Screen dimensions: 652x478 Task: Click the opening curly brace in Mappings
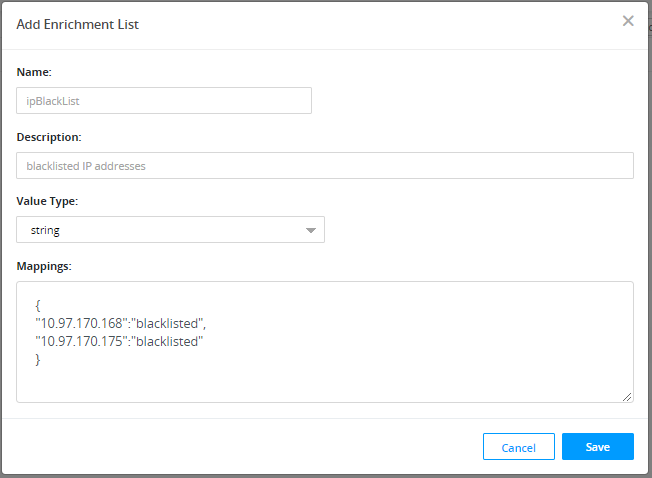(x=38, y=305)
